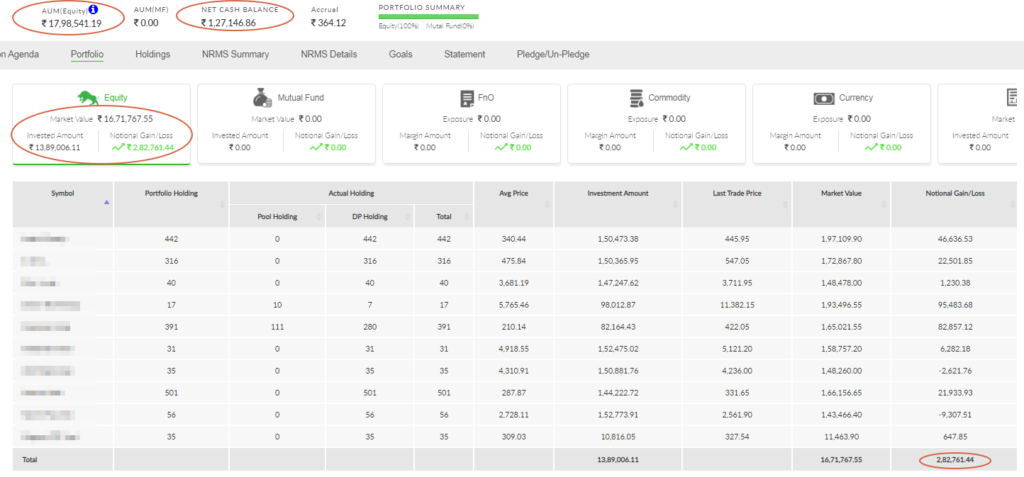Click the Net Cash Balance value ₹1,27,146.86
This screenshot has height=477, width=1024.
click(228, 23)
